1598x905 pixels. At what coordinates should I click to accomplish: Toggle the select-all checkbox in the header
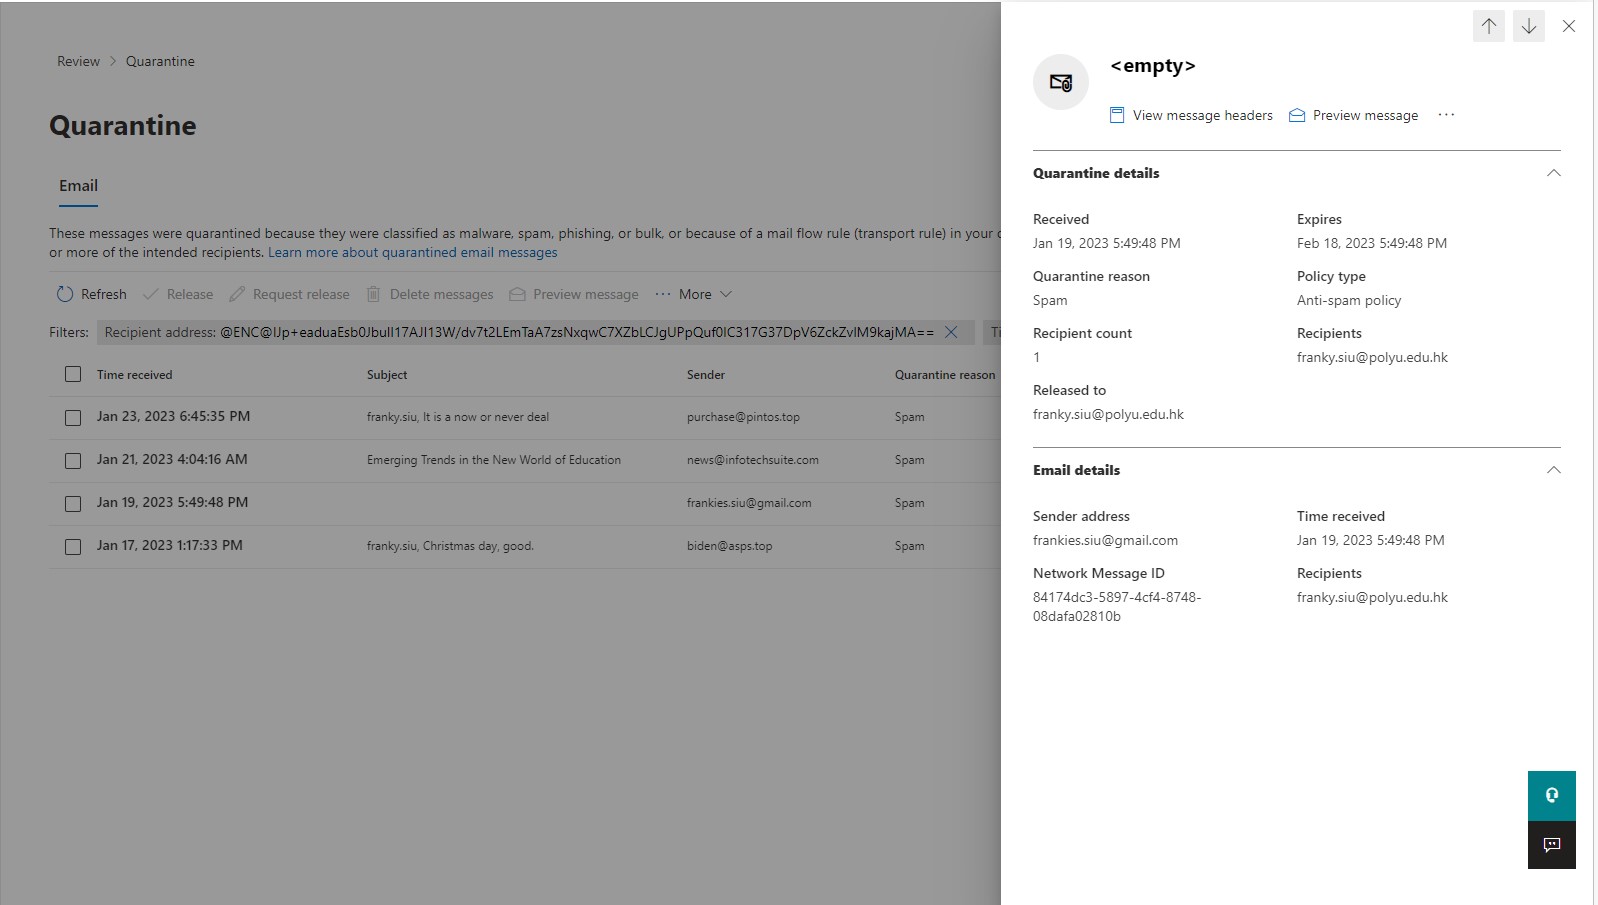click(73, 374)
